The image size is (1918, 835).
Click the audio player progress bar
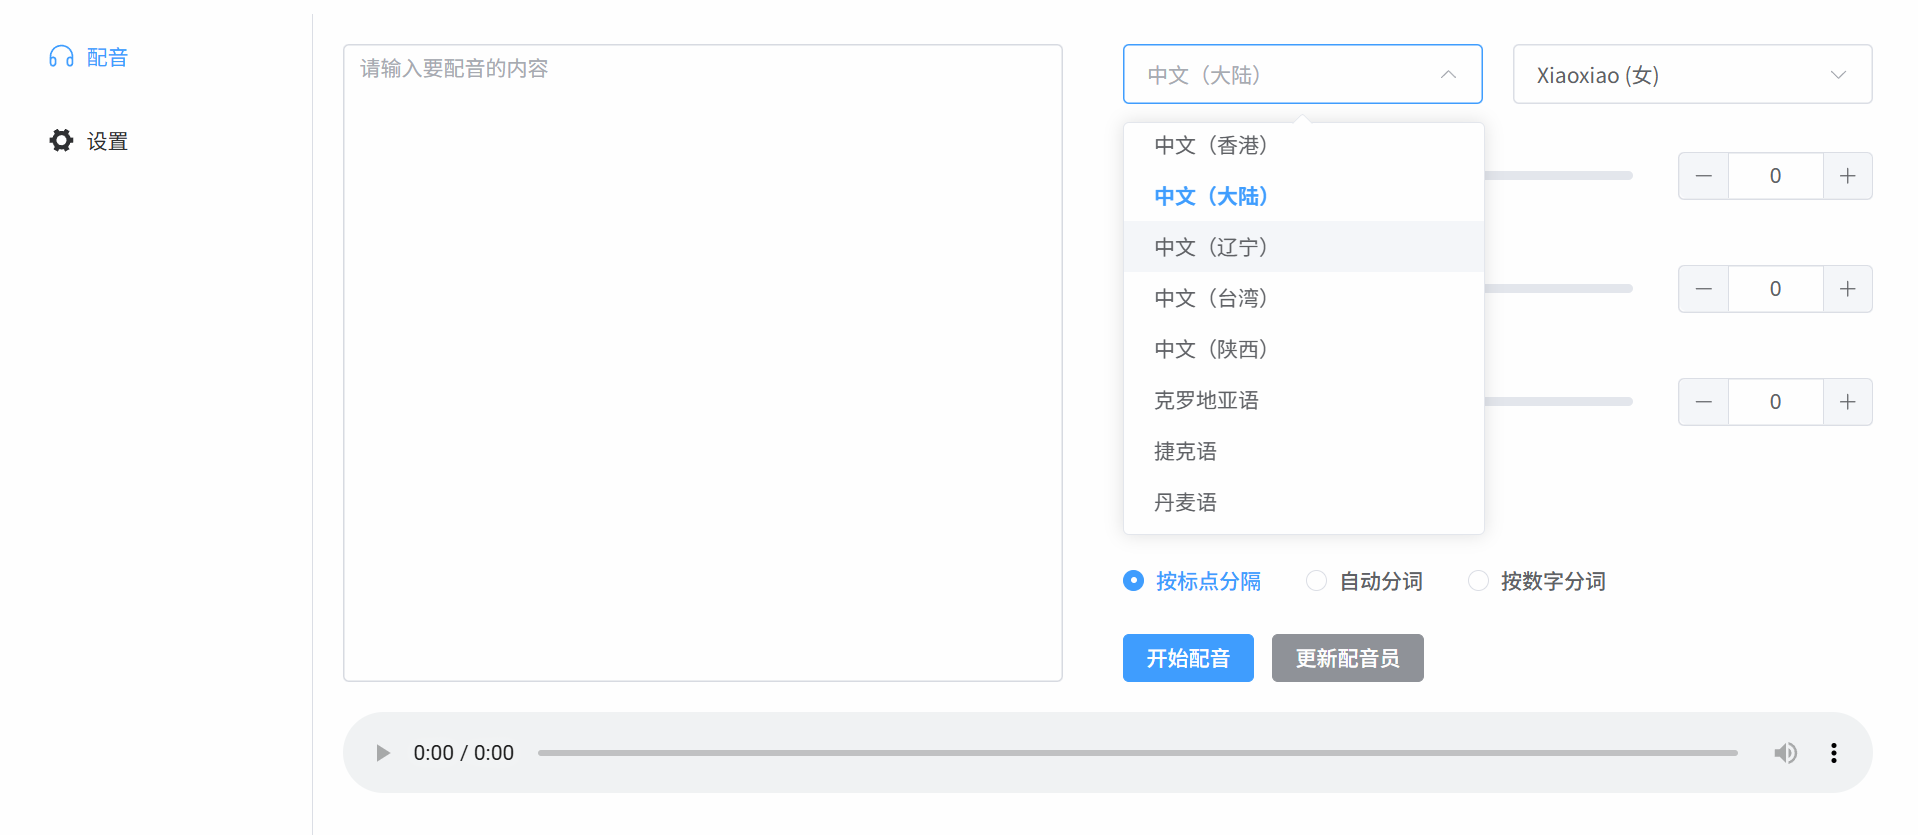[x=1137, y=753]
